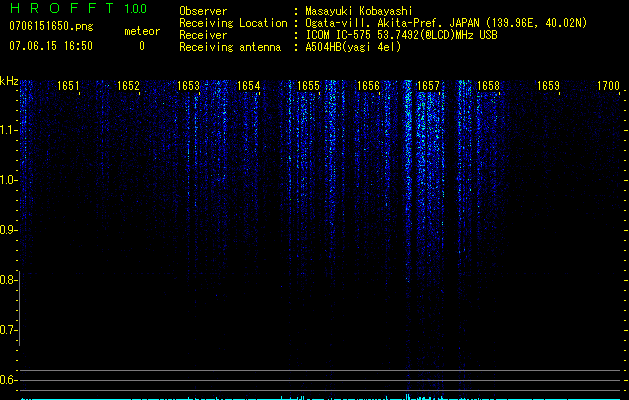This screenshot has width=629, height=400.
Task: Click the Observer label
Action: tap(203, 11)
